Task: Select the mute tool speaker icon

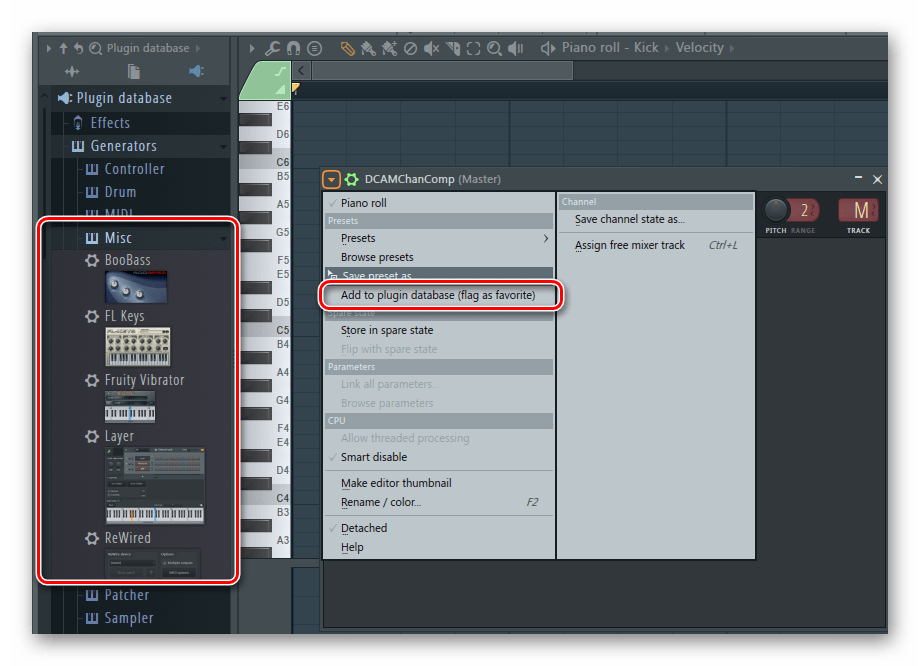Action: click(x=432, y=48)
